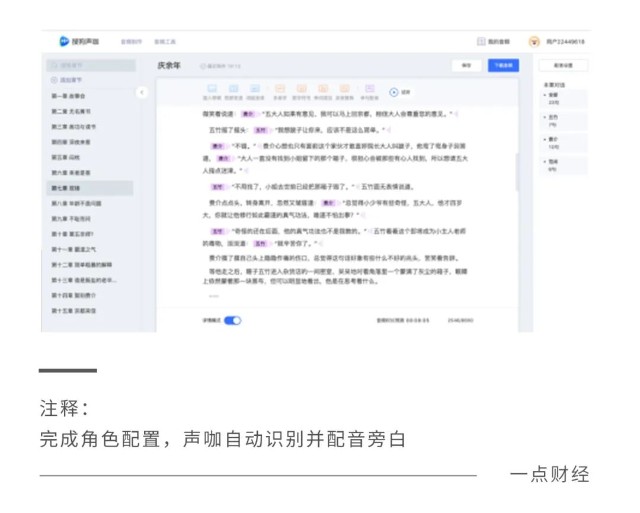The height and width of the screenshot is (513, 640).
Task: Click the chapter search field
Action: pos(90,65)
